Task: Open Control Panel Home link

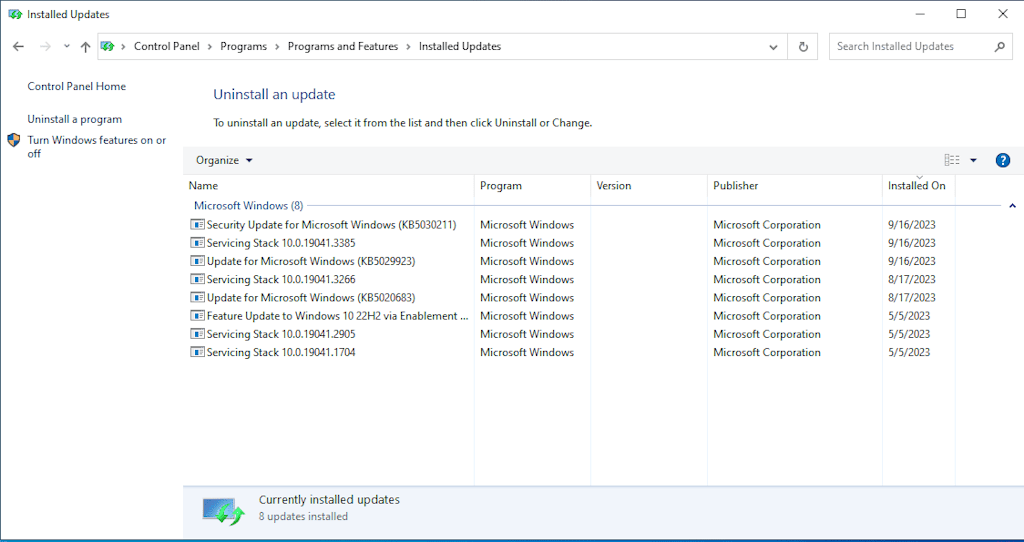Action: (76, 86)
